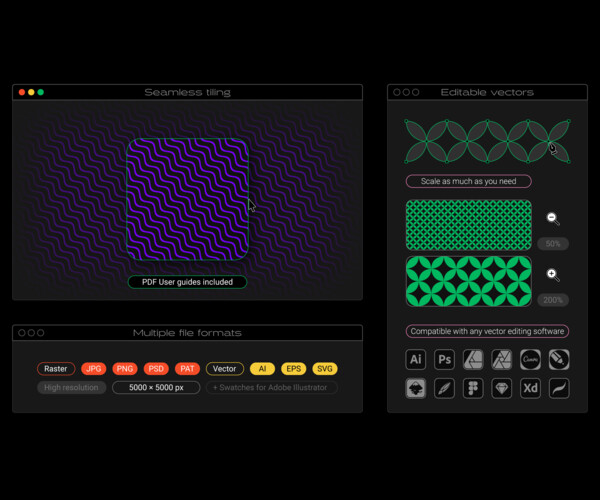The image size is (600, 500).
Task: Open the small-scale green pattern preview
Action: tap(469, 225)
